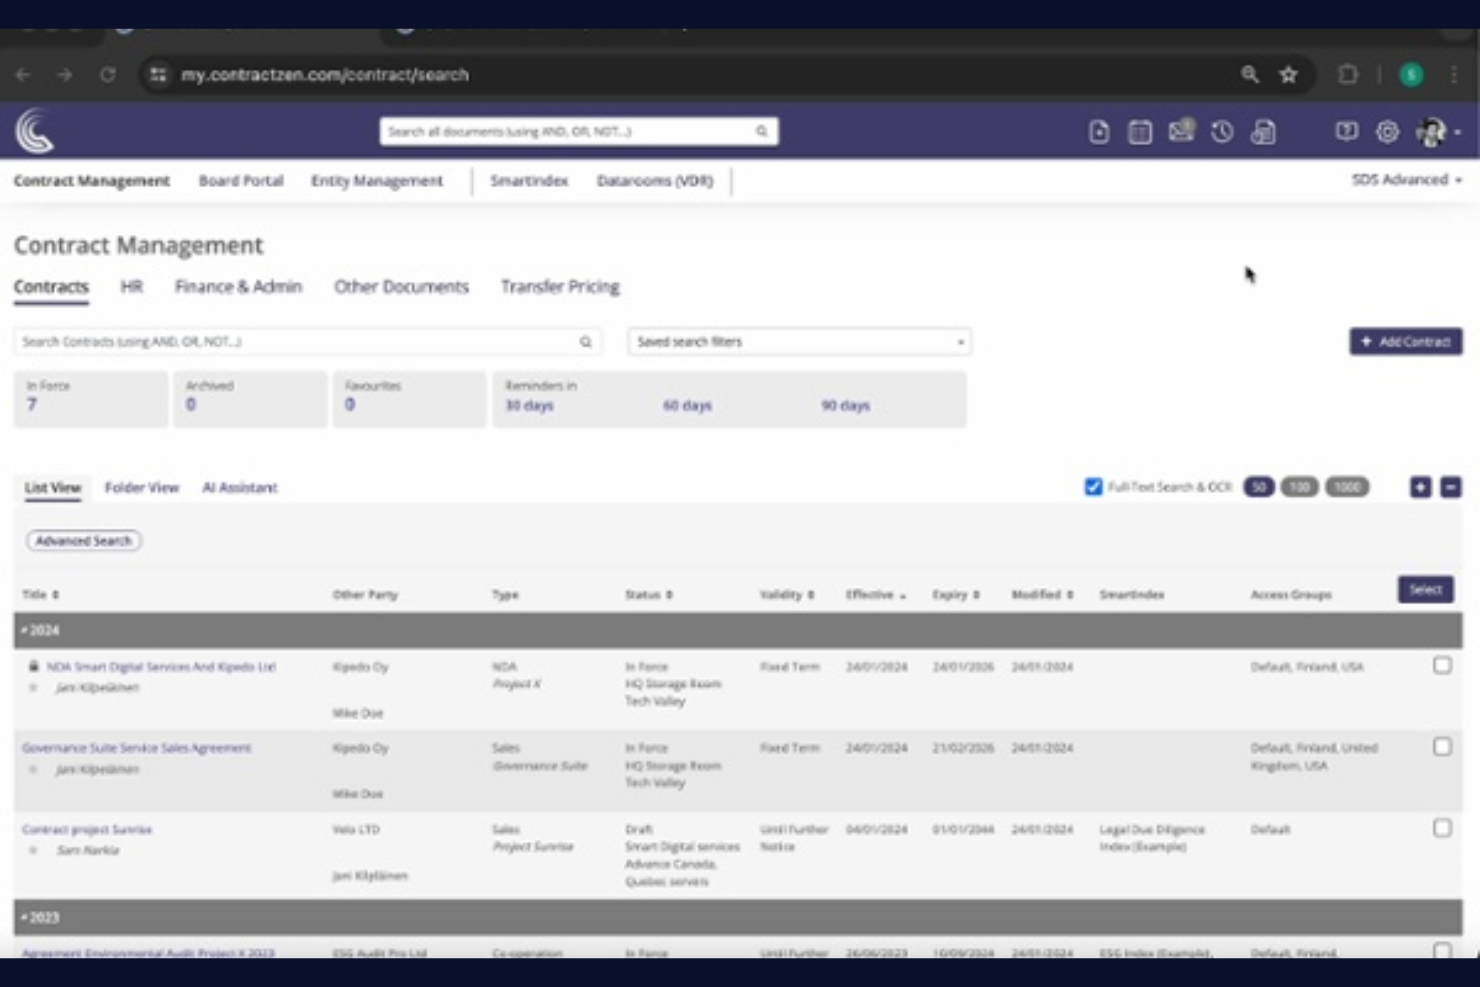
Task: Uncheck the Full Text Search & OCR checkbox
Action: [x=1090, y=487]
